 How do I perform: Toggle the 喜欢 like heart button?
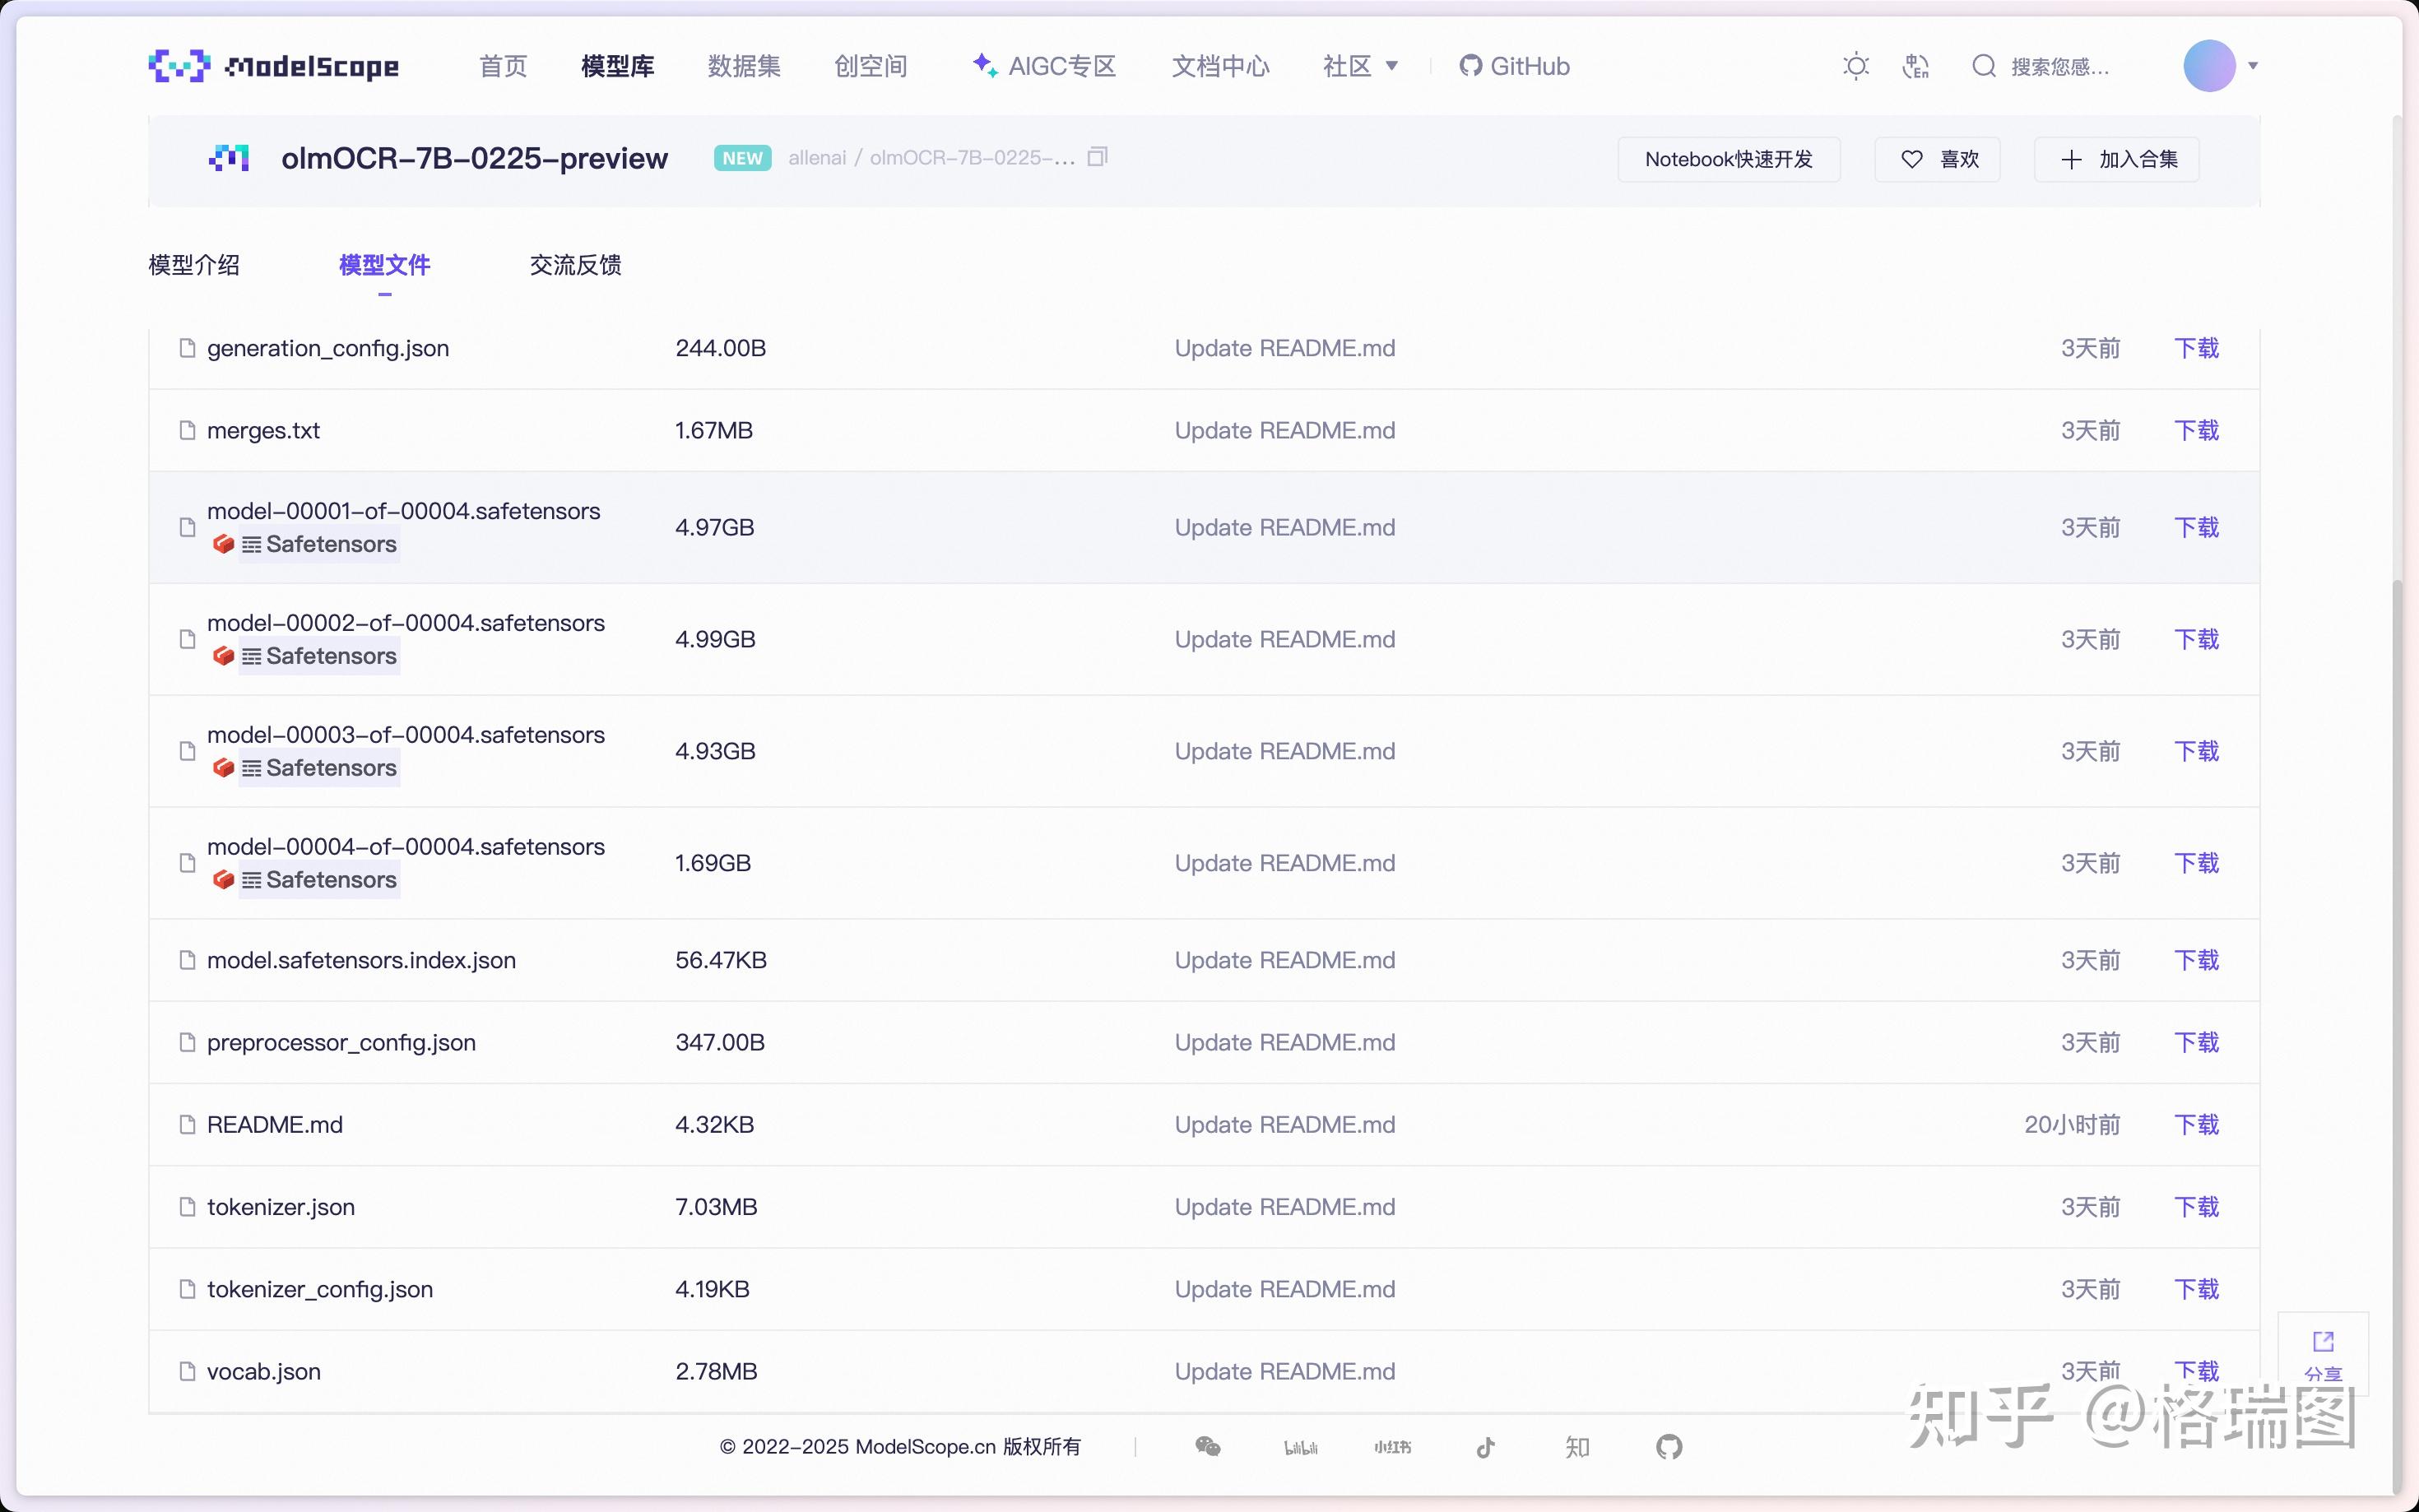coord(1937,159)
